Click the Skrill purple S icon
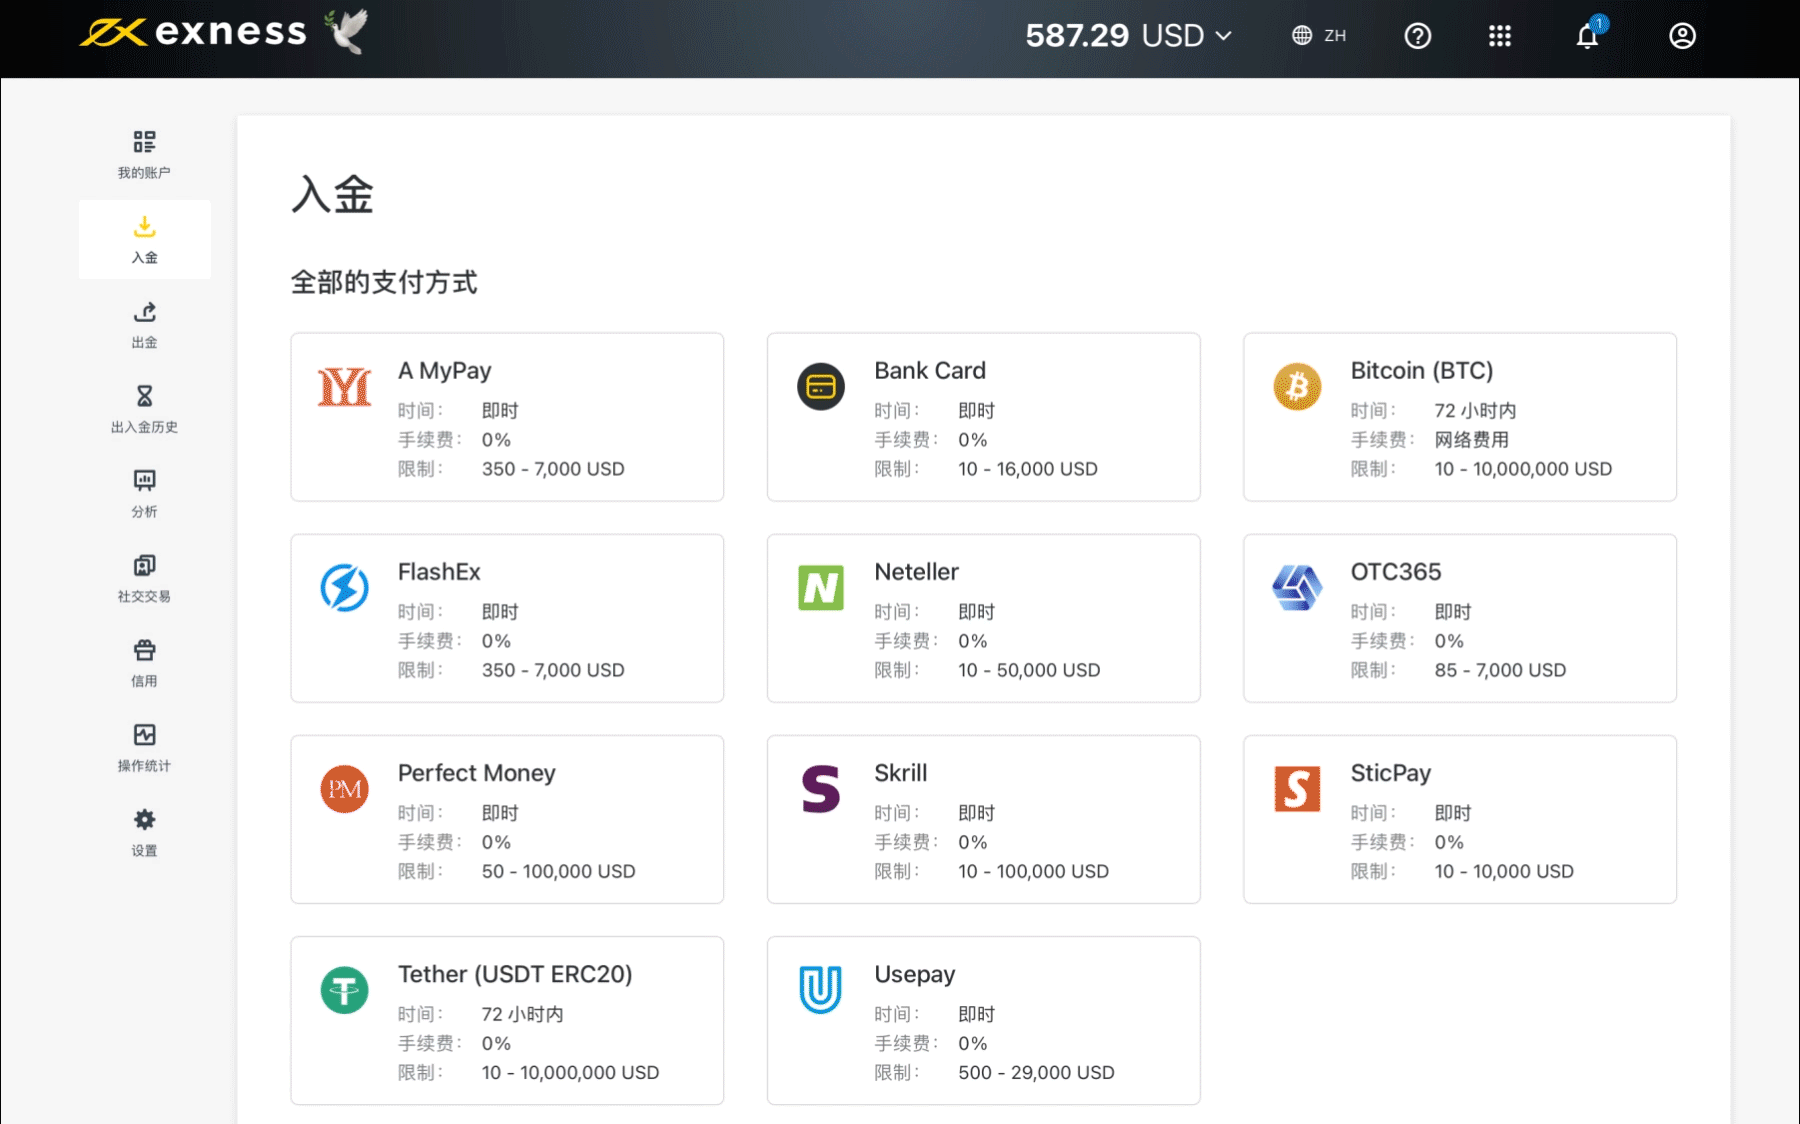This screenshot has height=1124, width=1800. pos(820,789)
